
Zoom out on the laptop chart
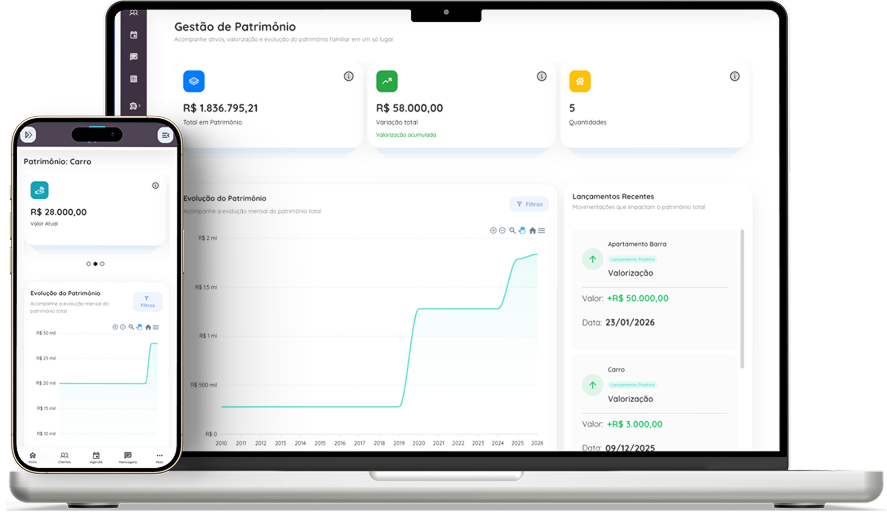click(x=502, y=230)
